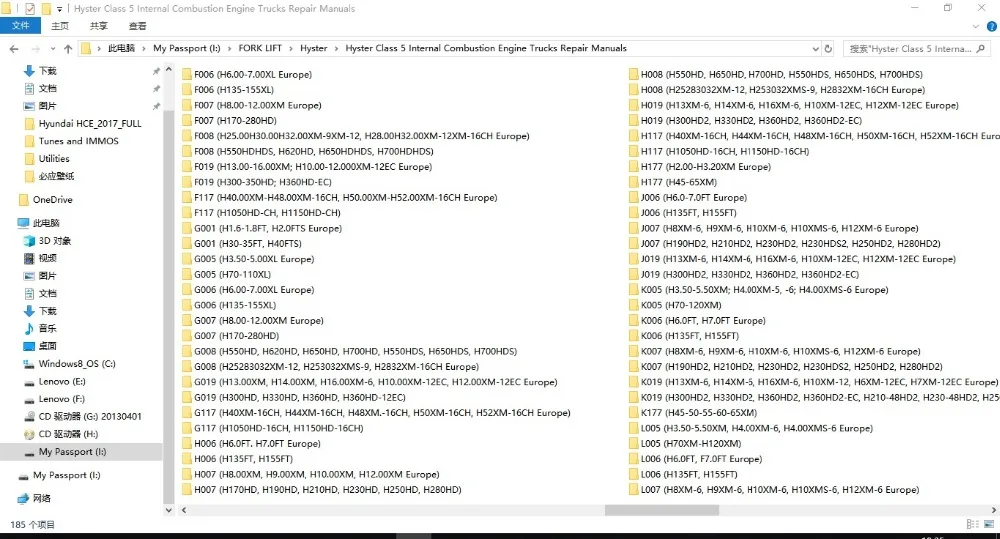Open the 查看 ribbon tab
Screen dimensions: 1000x539
137,26
